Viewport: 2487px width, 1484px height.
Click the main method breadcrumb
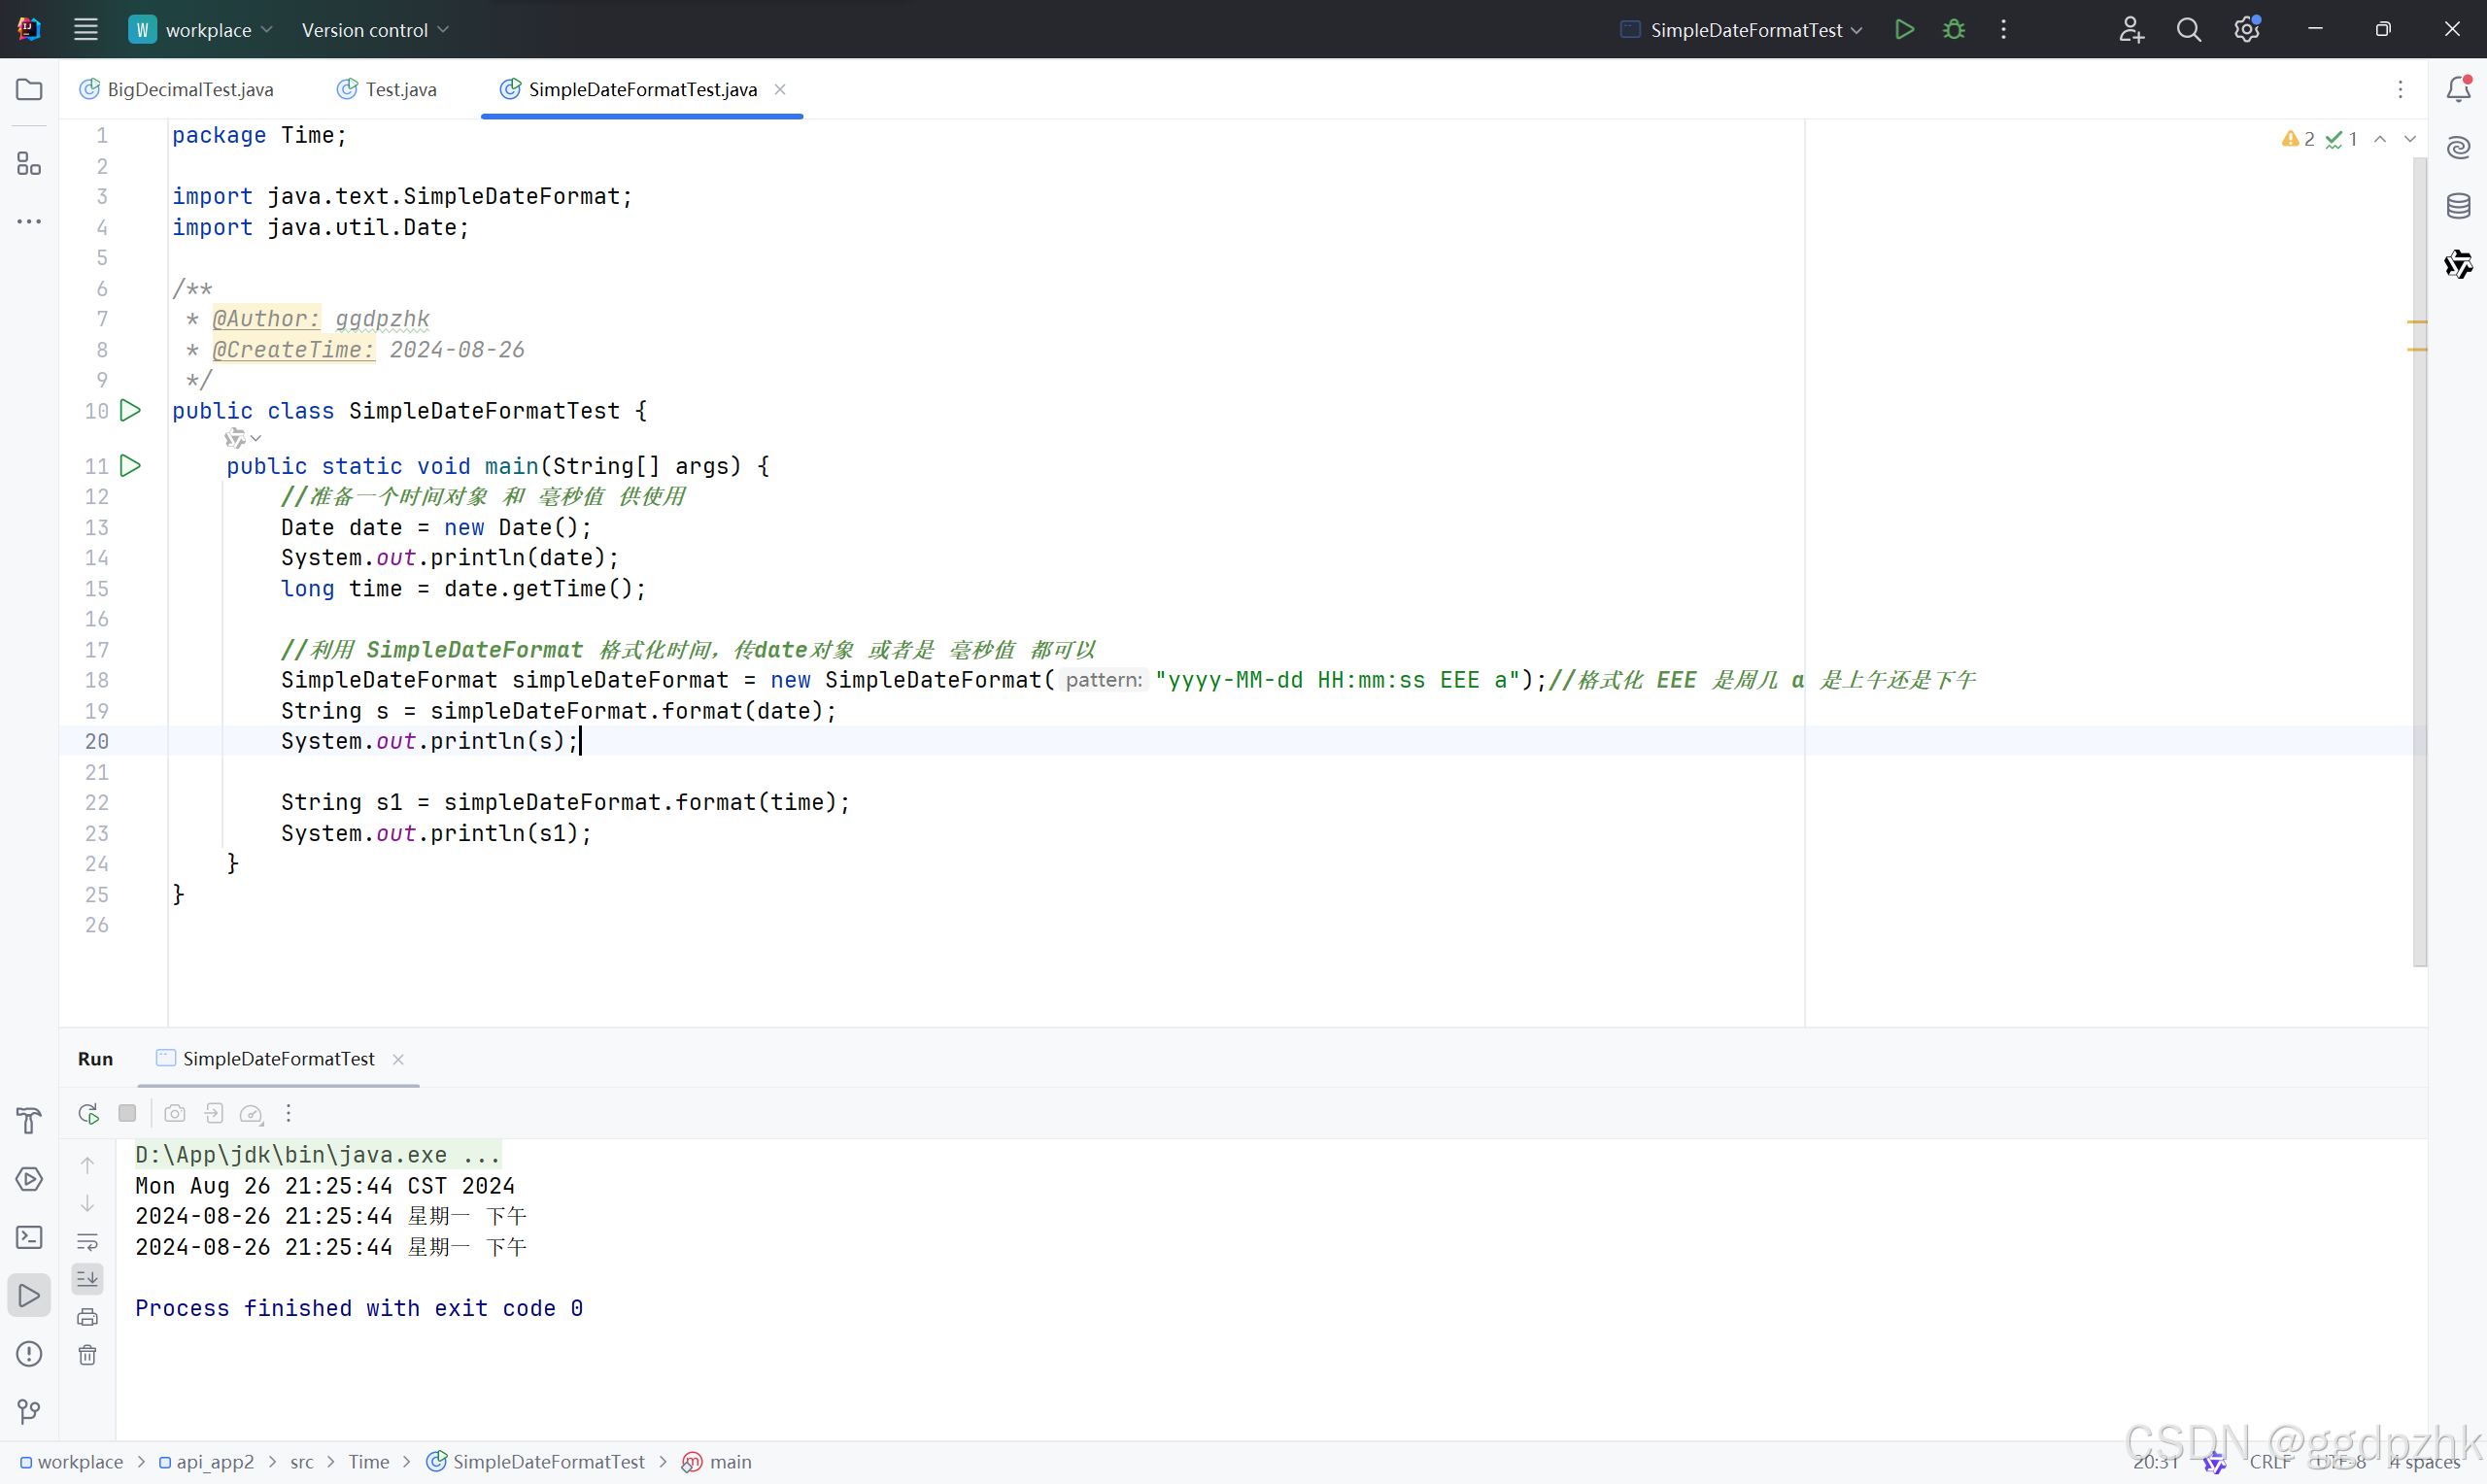pos(718,1462)
